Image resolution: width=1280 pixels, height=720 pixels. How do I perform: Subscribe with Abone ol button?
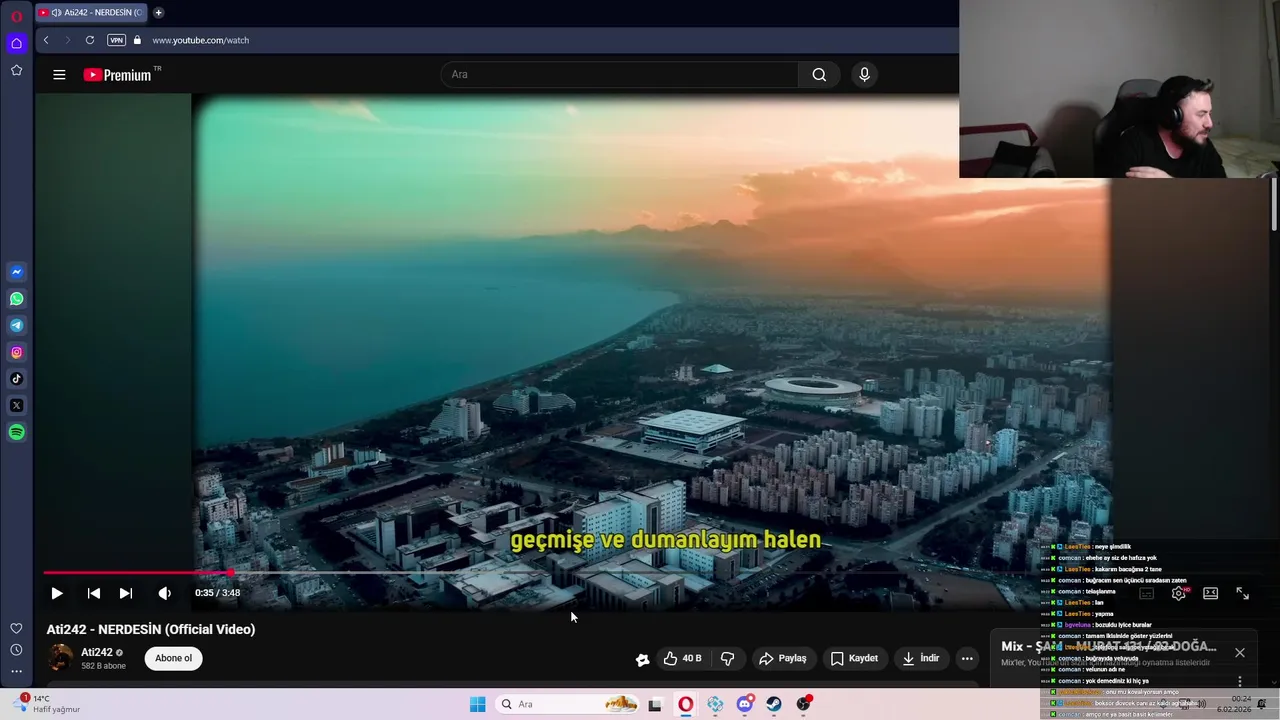173,658
